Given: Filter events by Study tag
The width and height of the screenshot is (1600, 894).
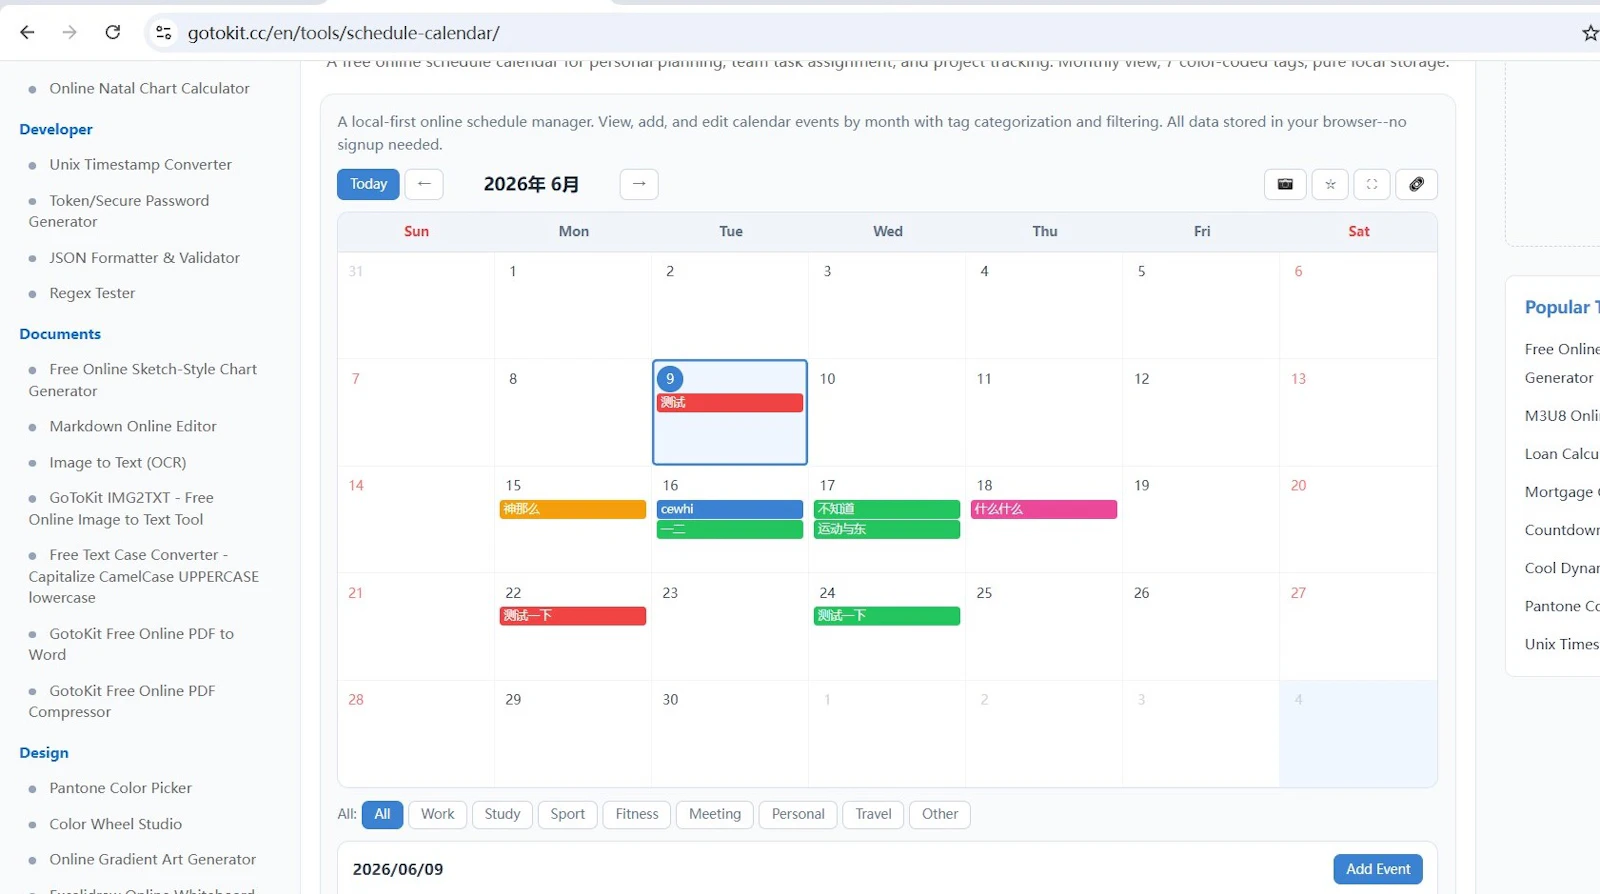Looking at the screenshot, I should (502, 814).
